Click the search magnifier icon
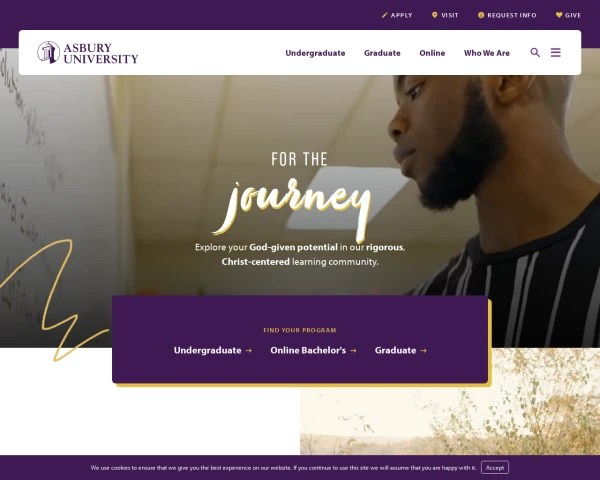The width and height of the screenshot is (600, 480). 535,52
